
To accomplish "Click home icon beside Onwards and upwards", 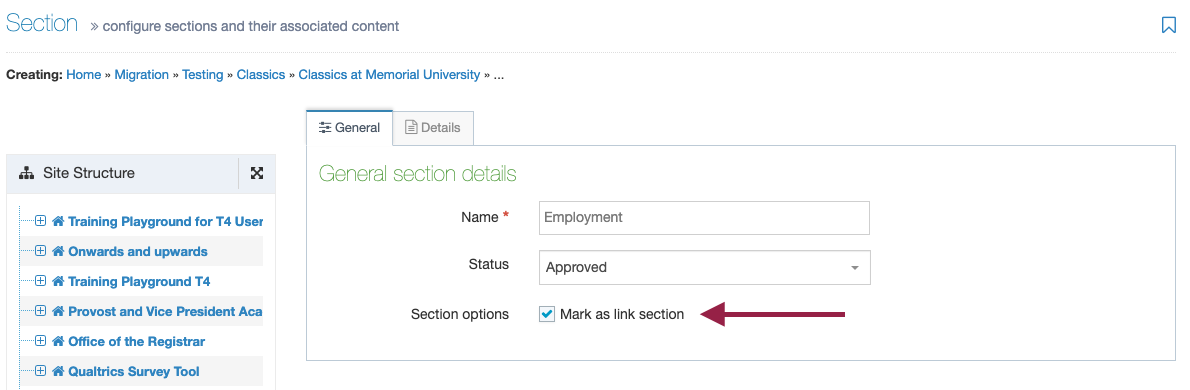I will pos(58,251).
